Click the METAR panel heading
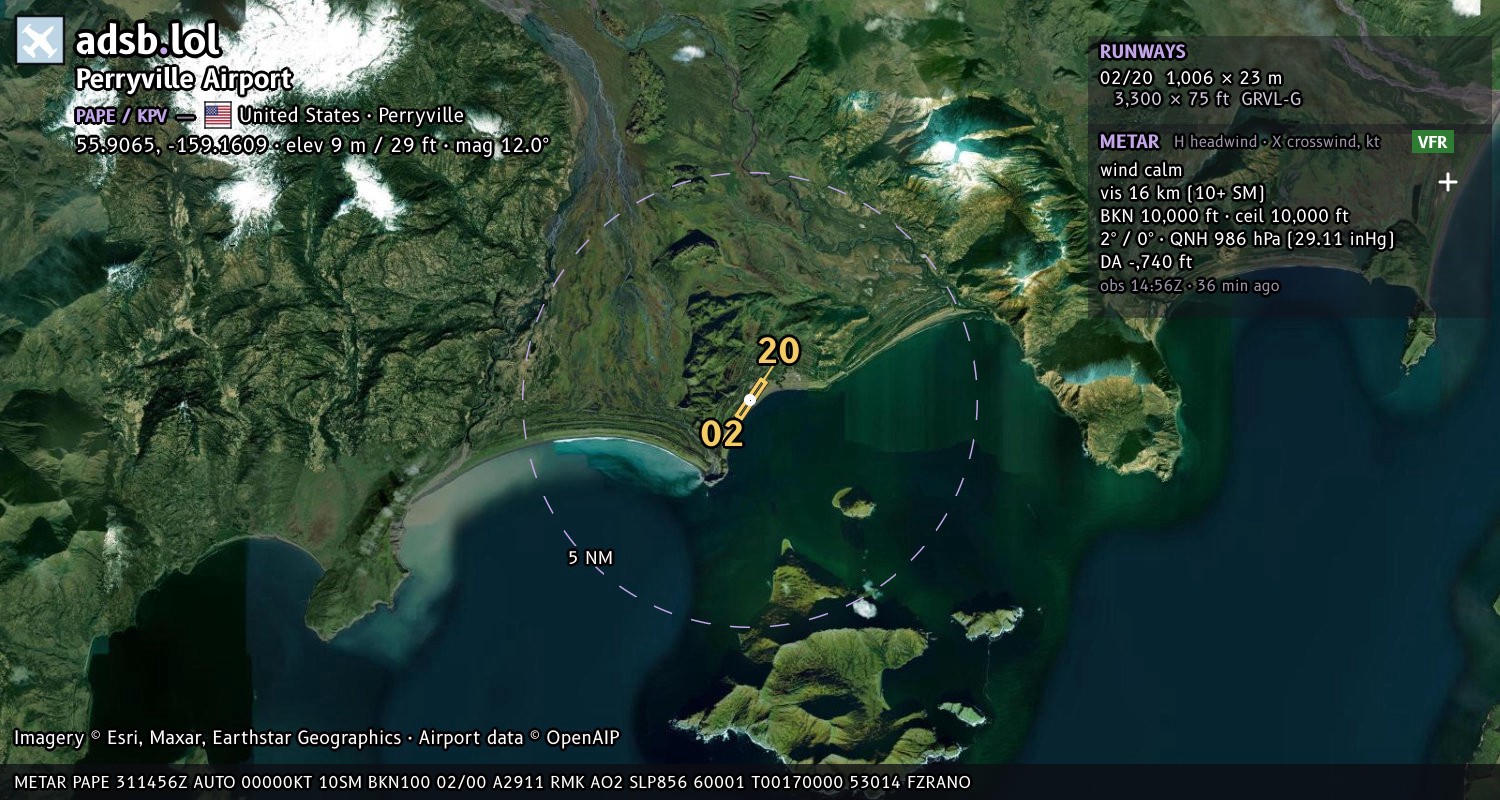The height and width of the screenshot is (800, 1500). [x=1129, y=142]
